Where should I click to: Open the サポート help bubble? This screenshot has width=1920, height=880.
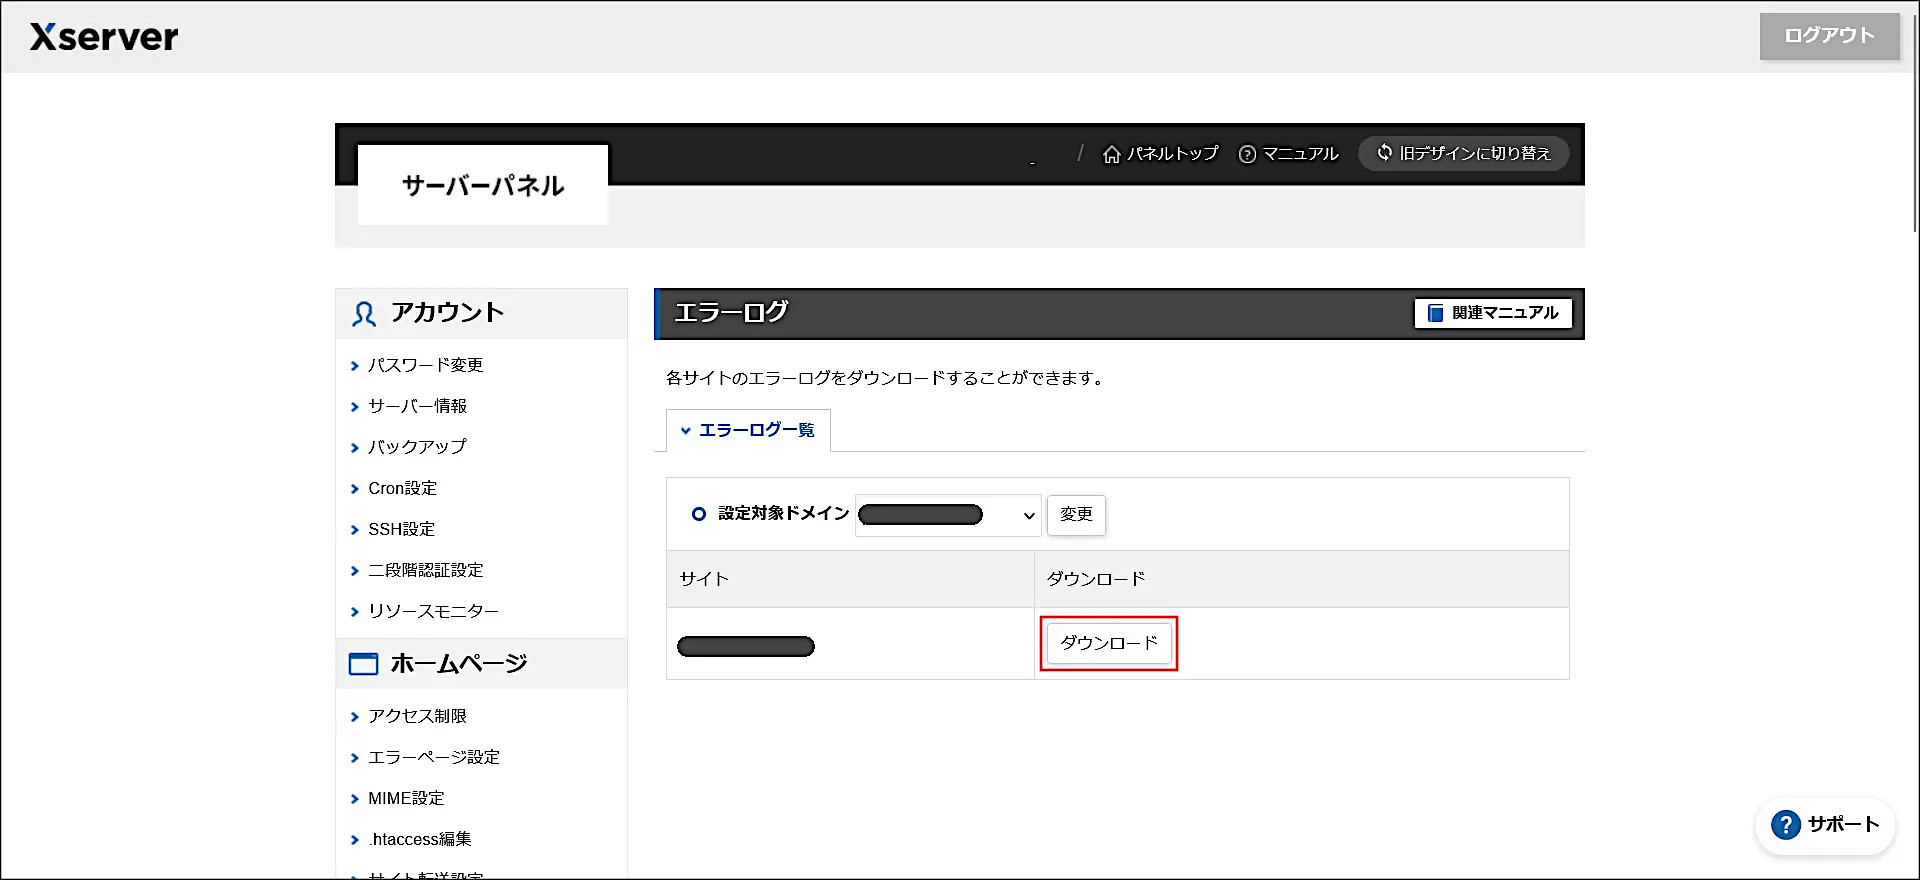click(1825, 825)
